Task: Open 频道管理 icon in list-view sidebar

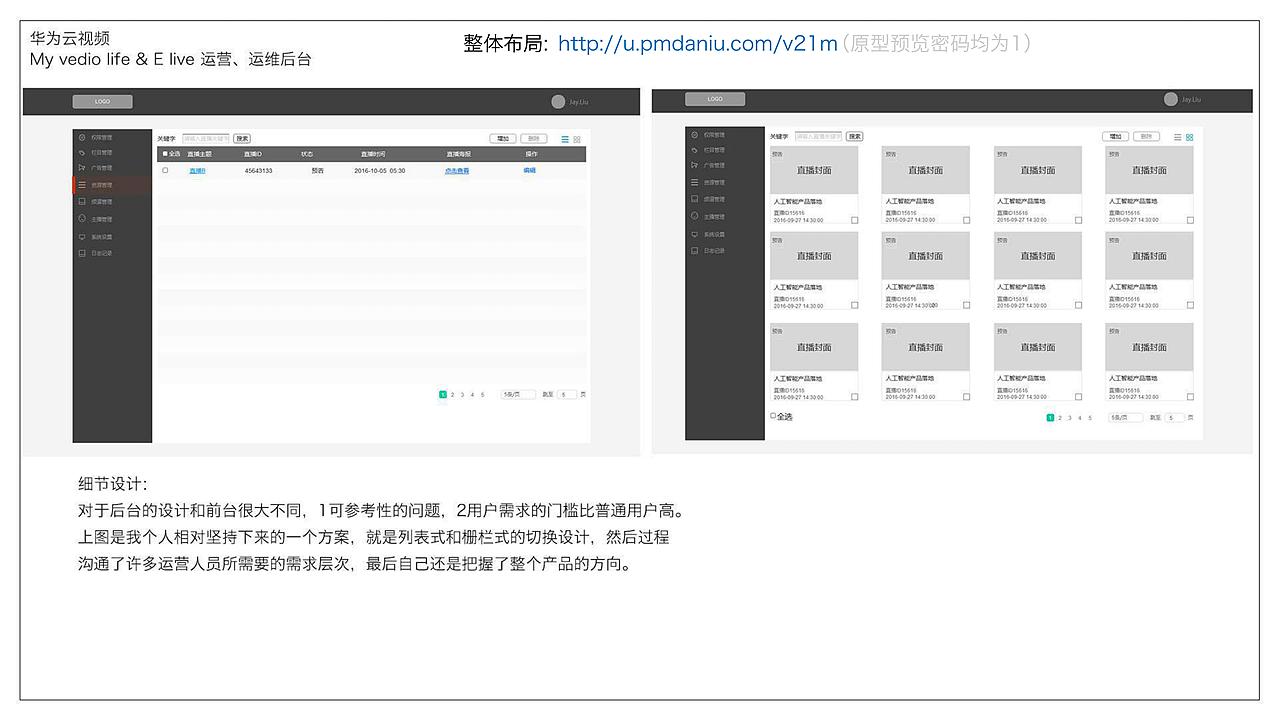Action: (81, 202)
